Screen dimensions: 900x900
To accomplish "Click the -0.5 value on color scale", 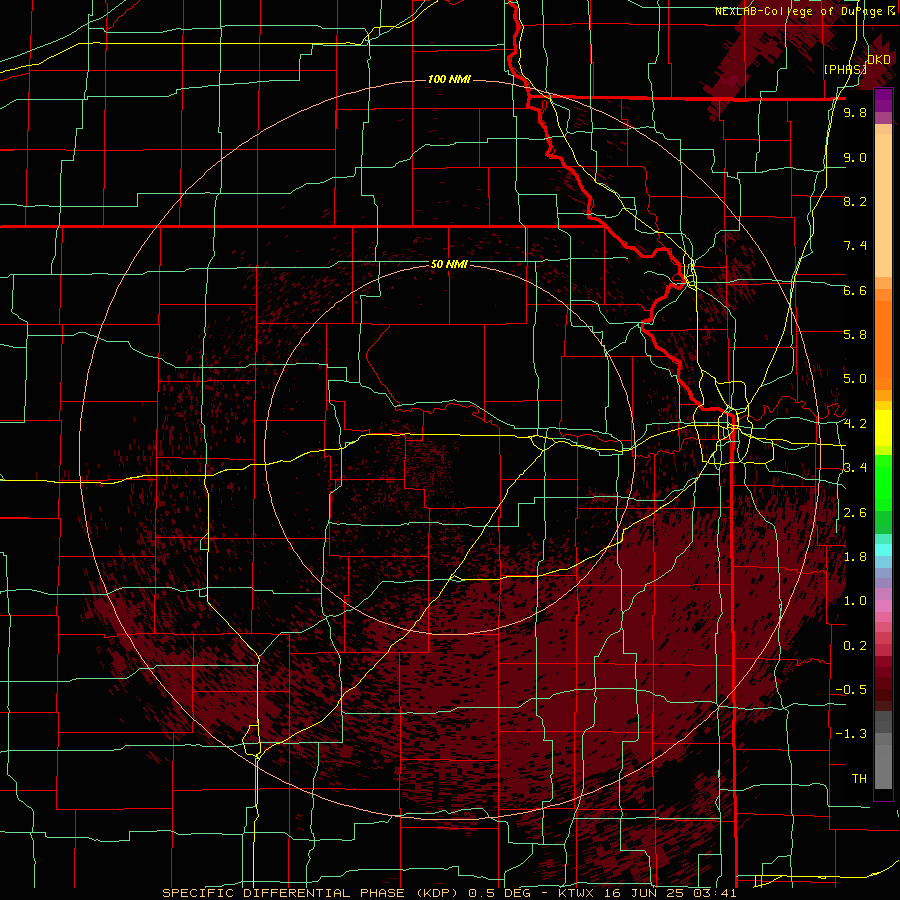I will coord(851,690).
